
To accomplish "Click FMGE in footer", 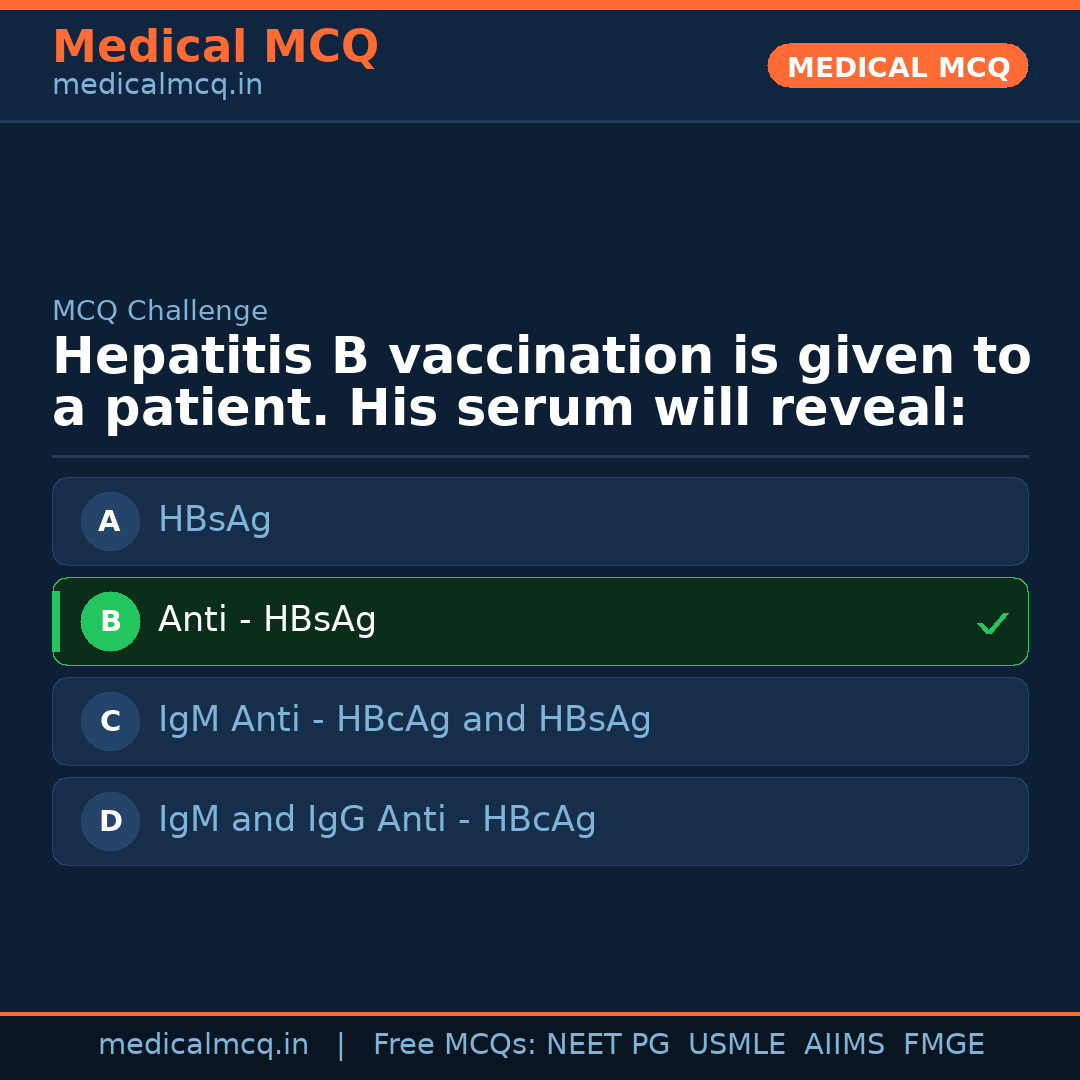I will pos(944,1045).
